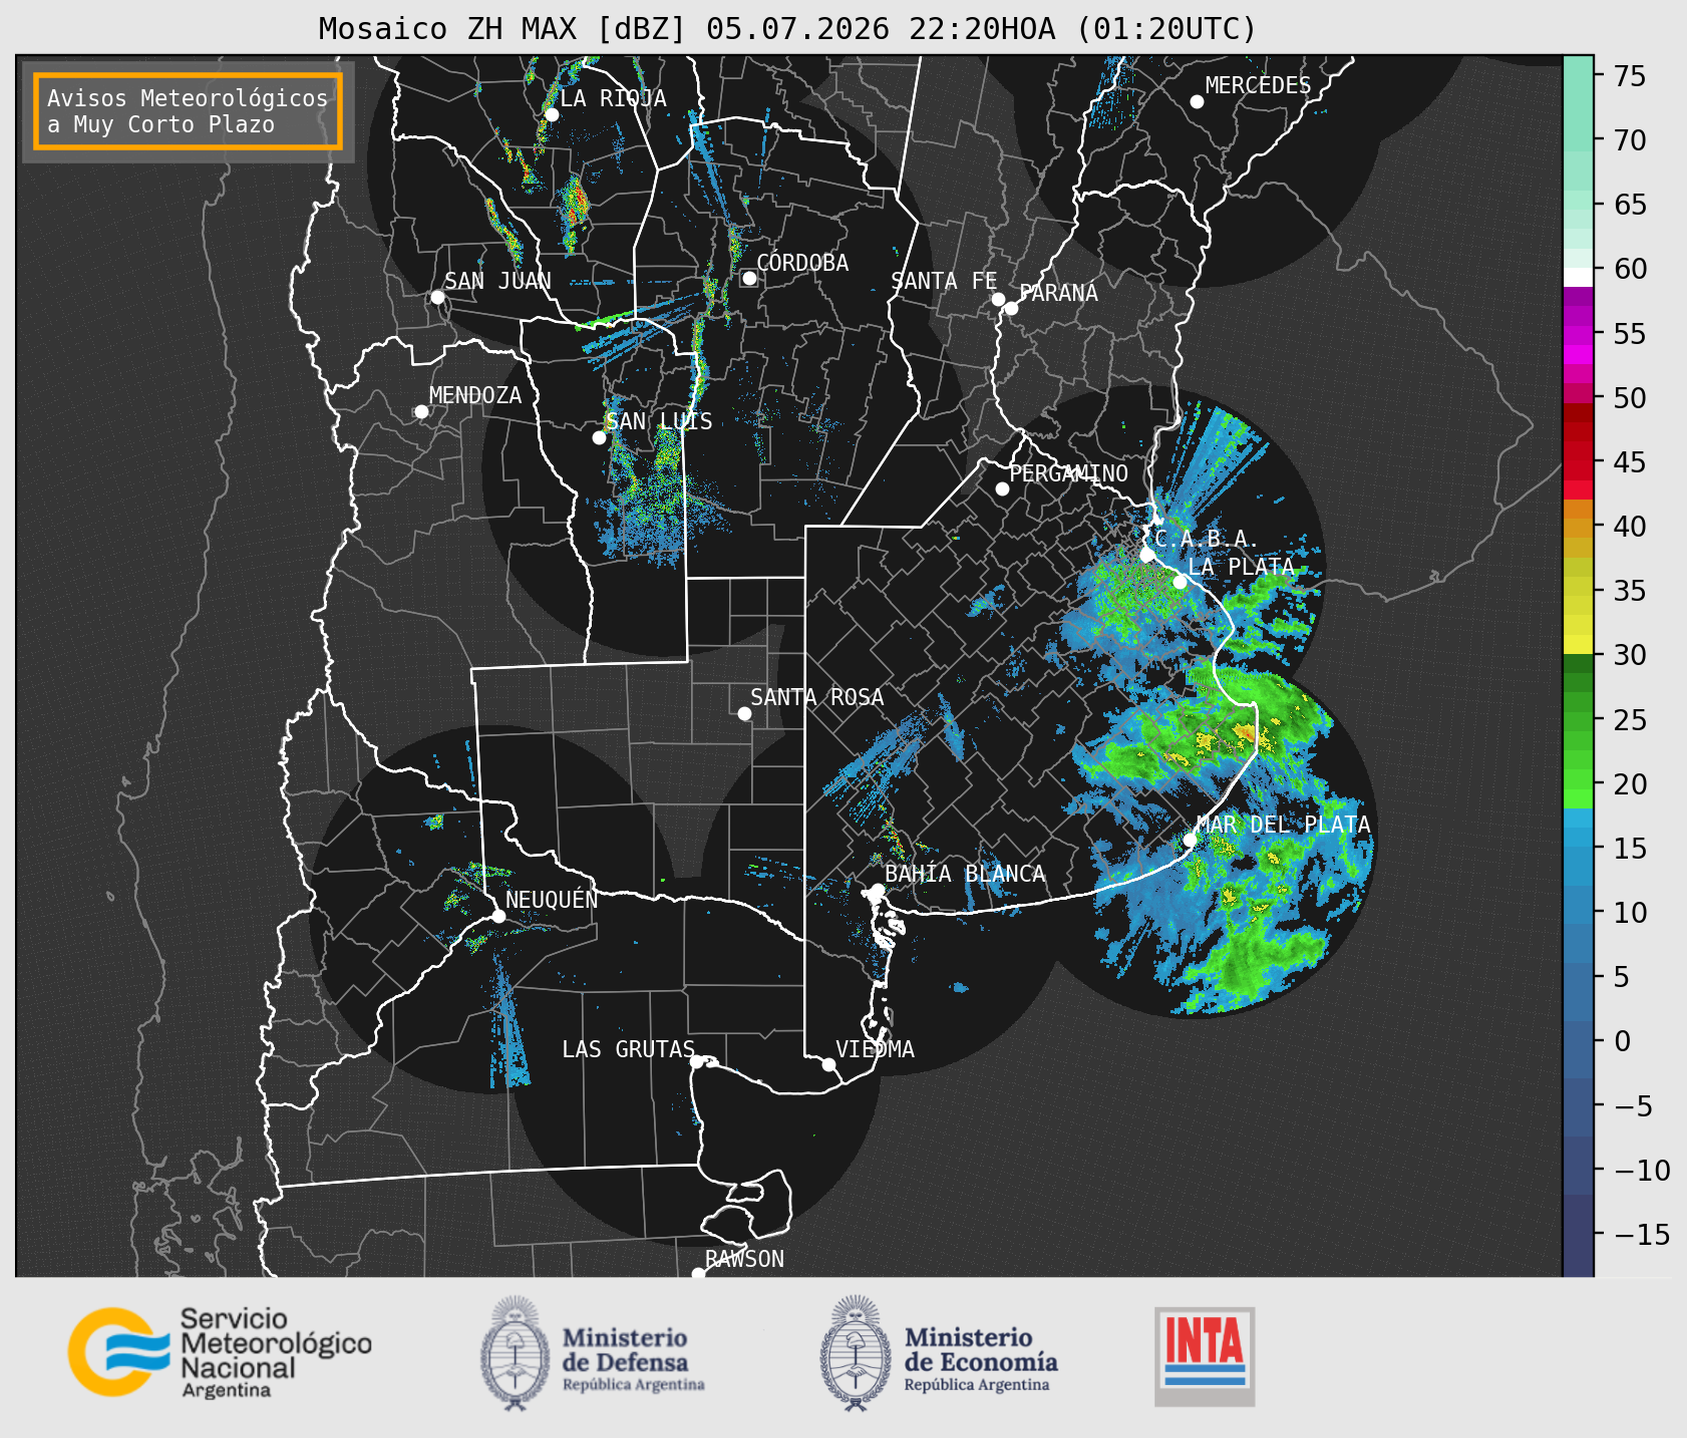Click the white 60 dBZ color swatch
This screenshot has height=1438, width=1687.
(1578, 277)
